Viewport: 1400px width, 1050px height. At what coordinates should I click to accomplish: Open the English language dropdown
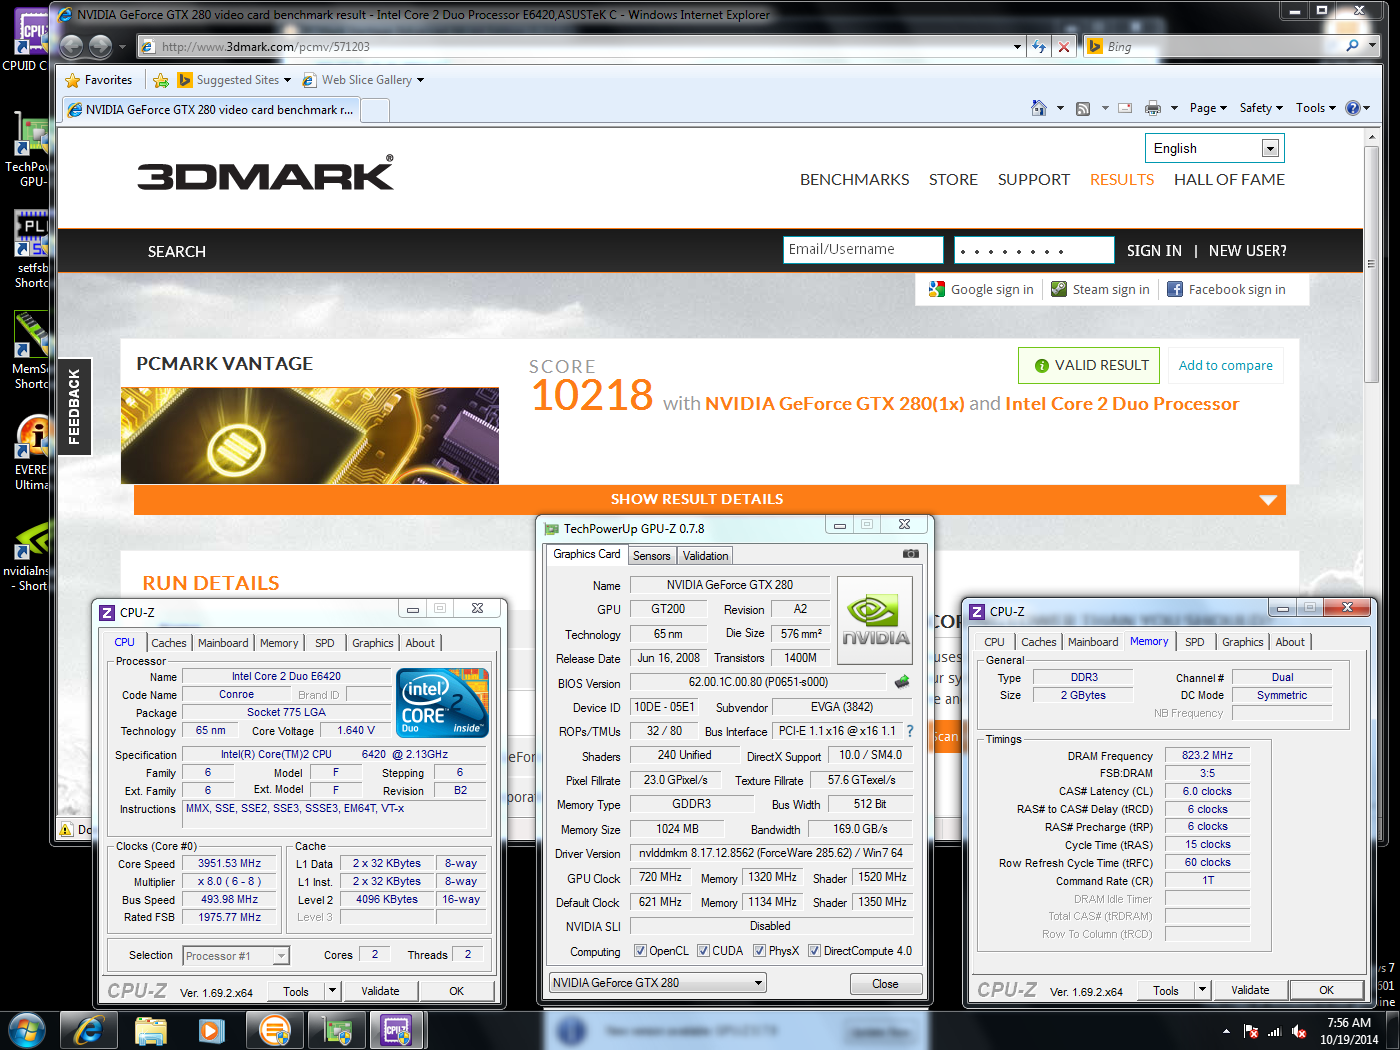[x=1214, y=148]
